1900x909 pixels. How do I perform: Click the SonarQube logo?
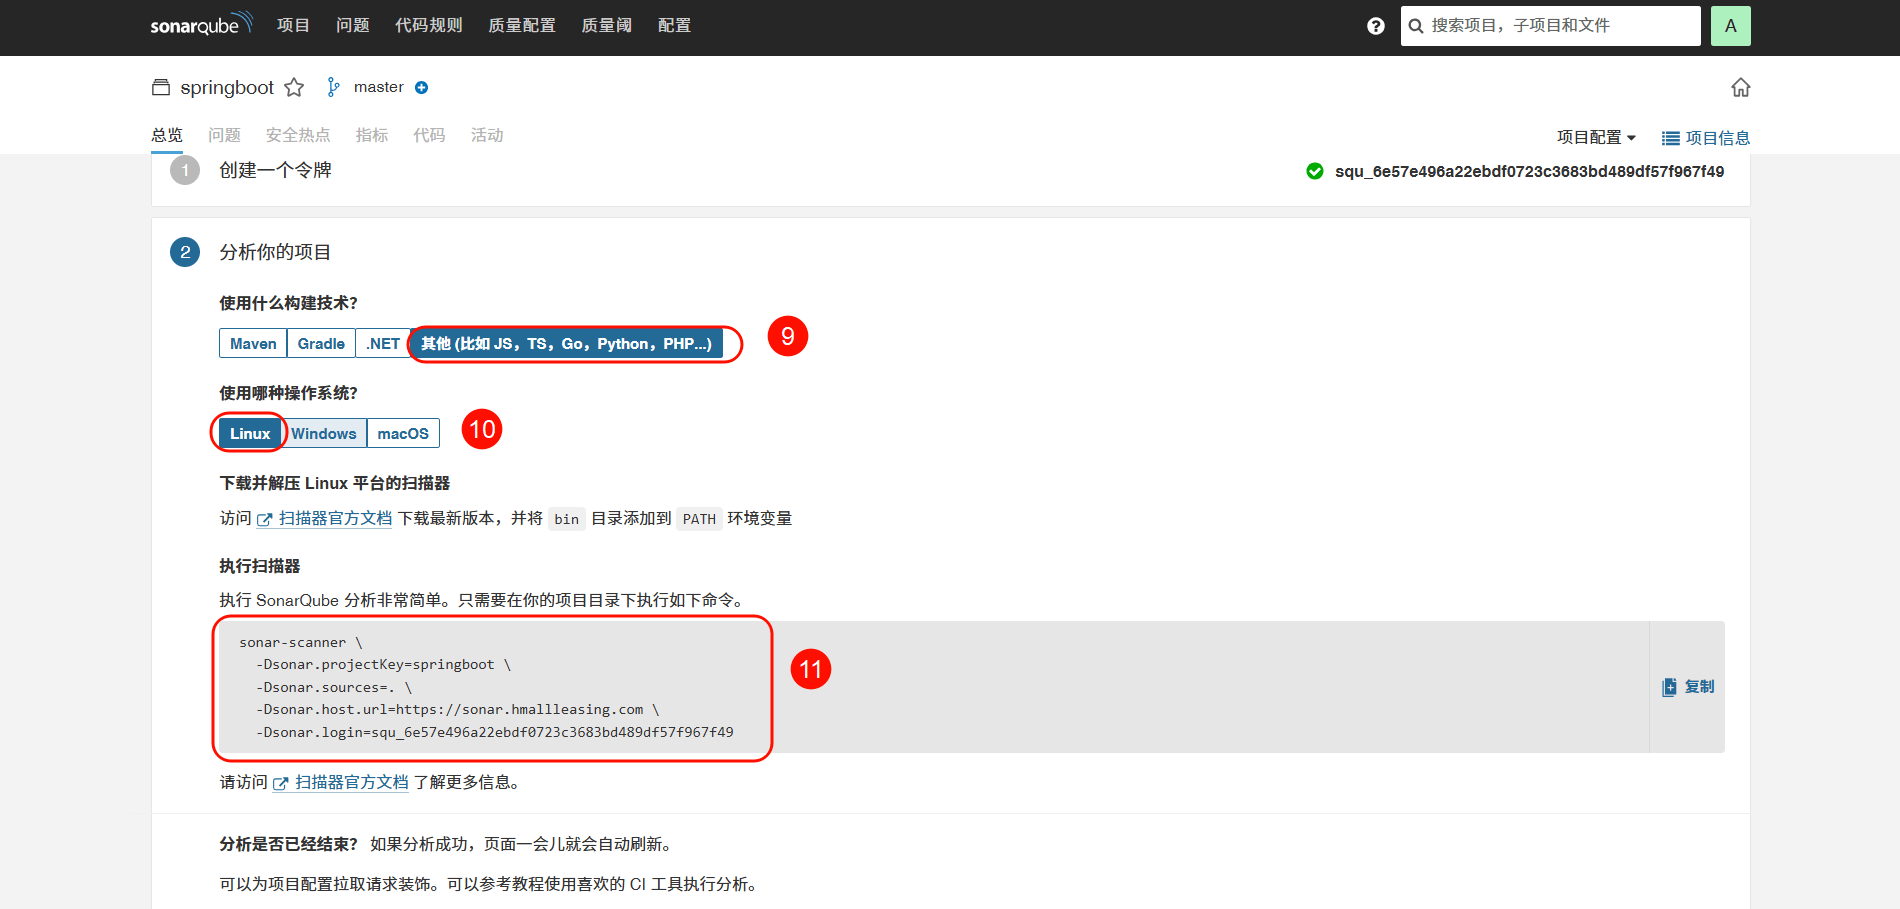tap(201, 25)
